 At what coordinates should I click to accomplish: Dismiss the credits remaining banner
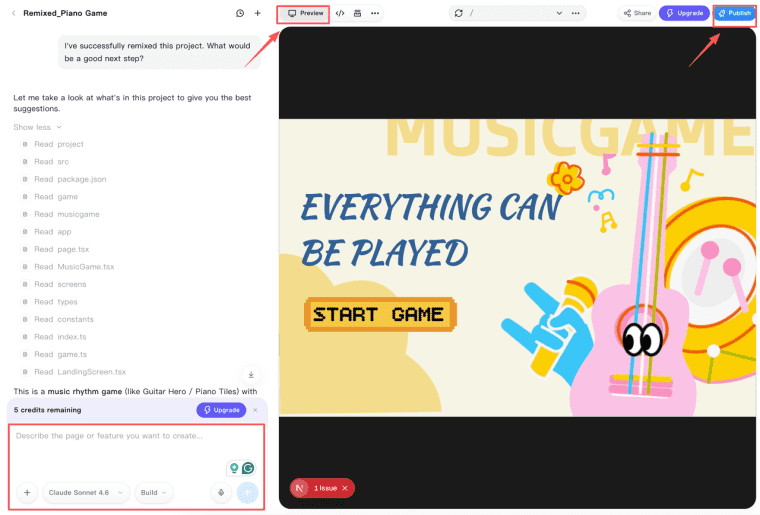pos(255,410)
